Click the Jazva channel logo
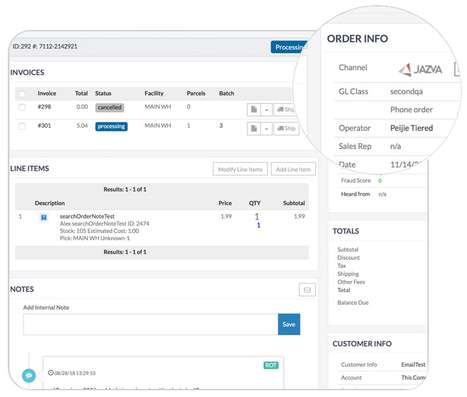This screenshot has height=397, width=467. [x=421, y=69]
